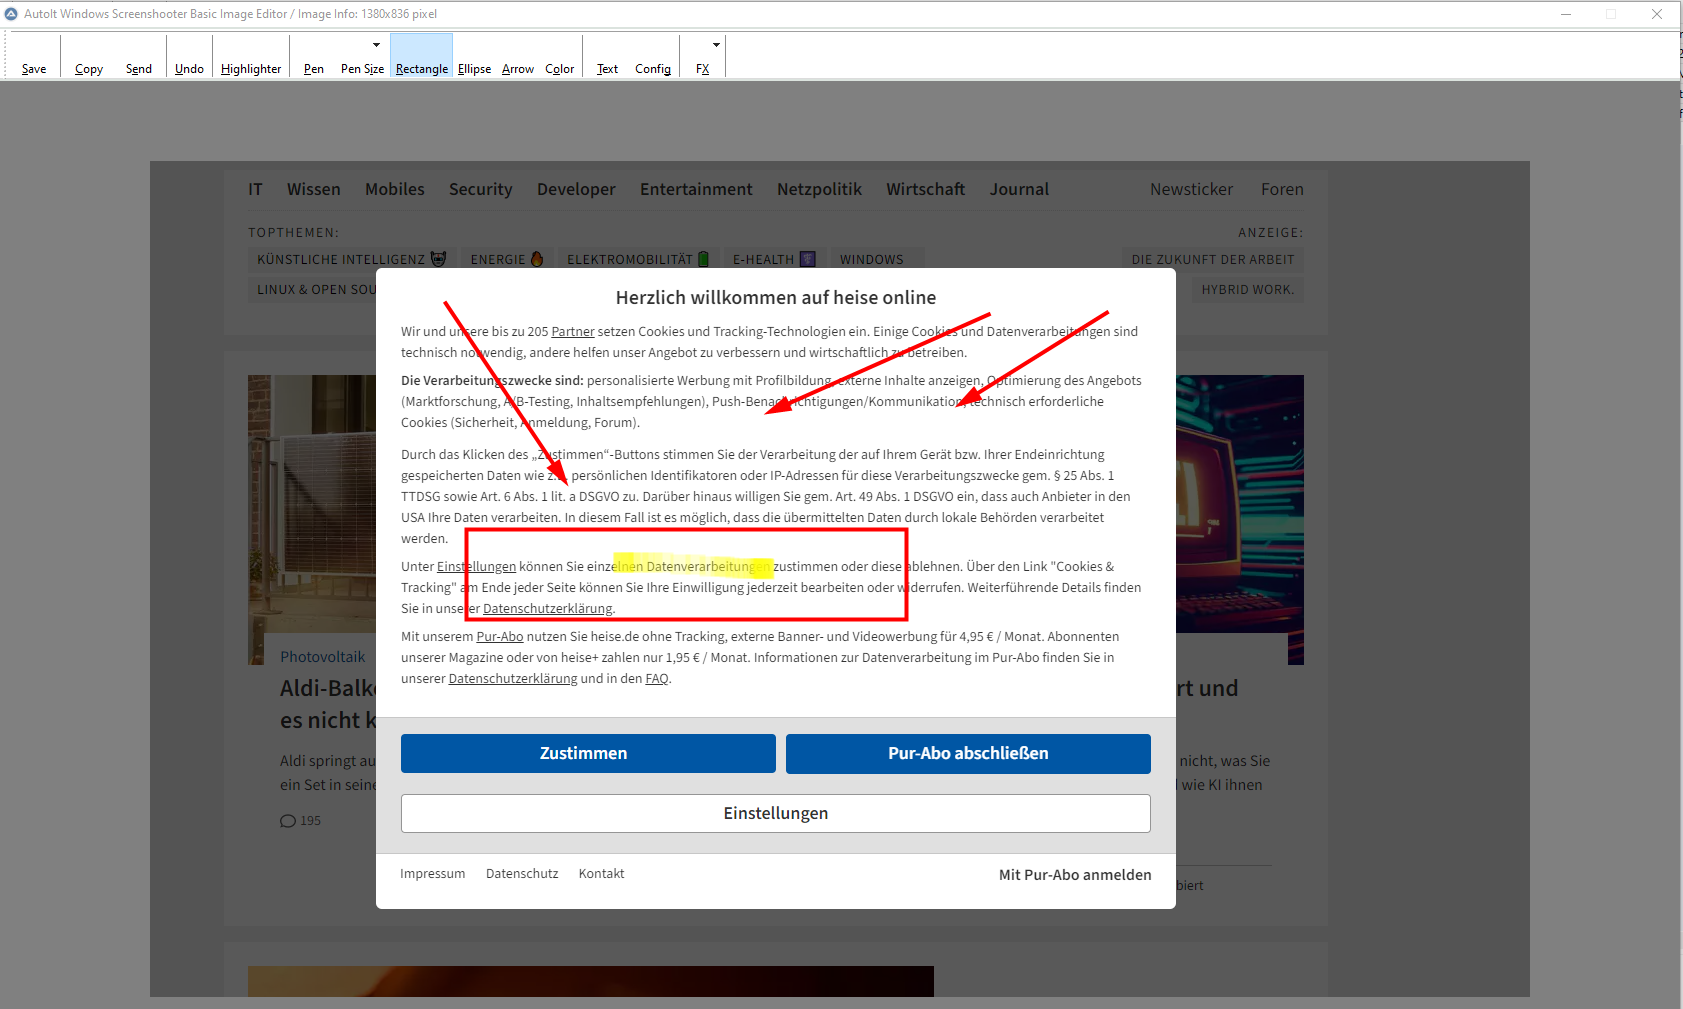Select the Text tool
This screenshot has width=1683, height=1009.
click(607, 68)
